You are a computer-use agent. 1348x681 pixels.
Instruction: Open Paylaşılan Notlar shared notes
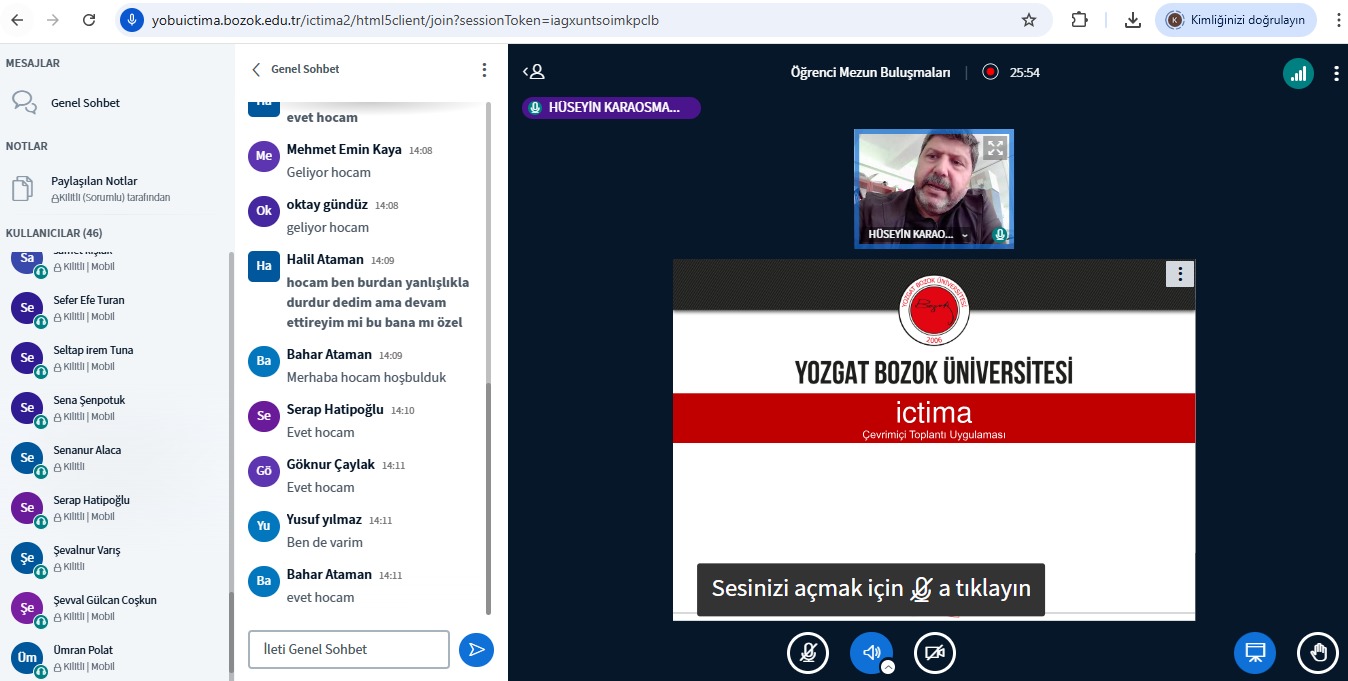pos(95,188)
